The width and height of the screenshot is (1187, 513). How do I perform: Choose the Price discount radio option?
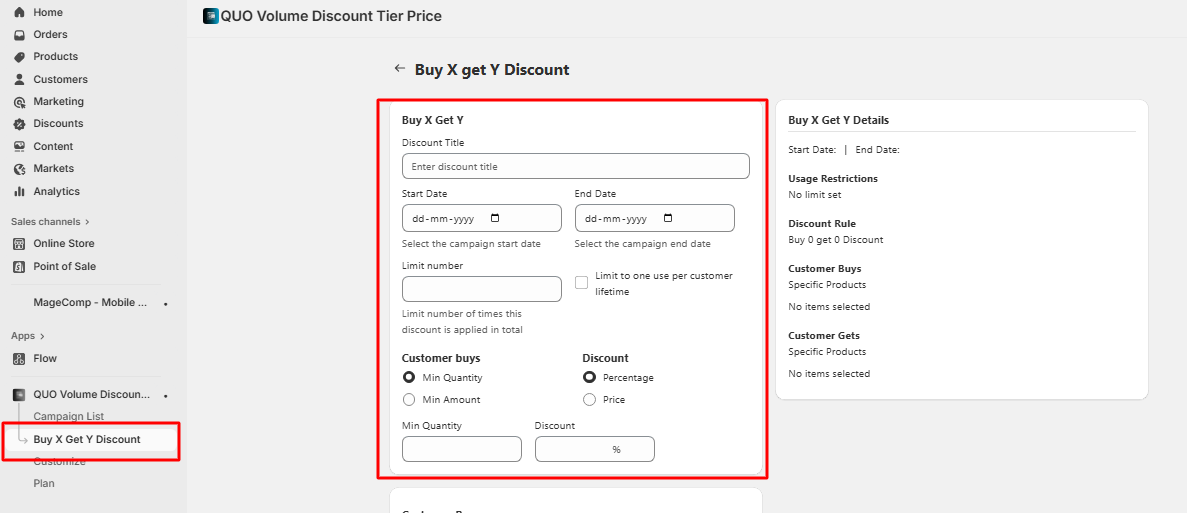coord(589,400)
